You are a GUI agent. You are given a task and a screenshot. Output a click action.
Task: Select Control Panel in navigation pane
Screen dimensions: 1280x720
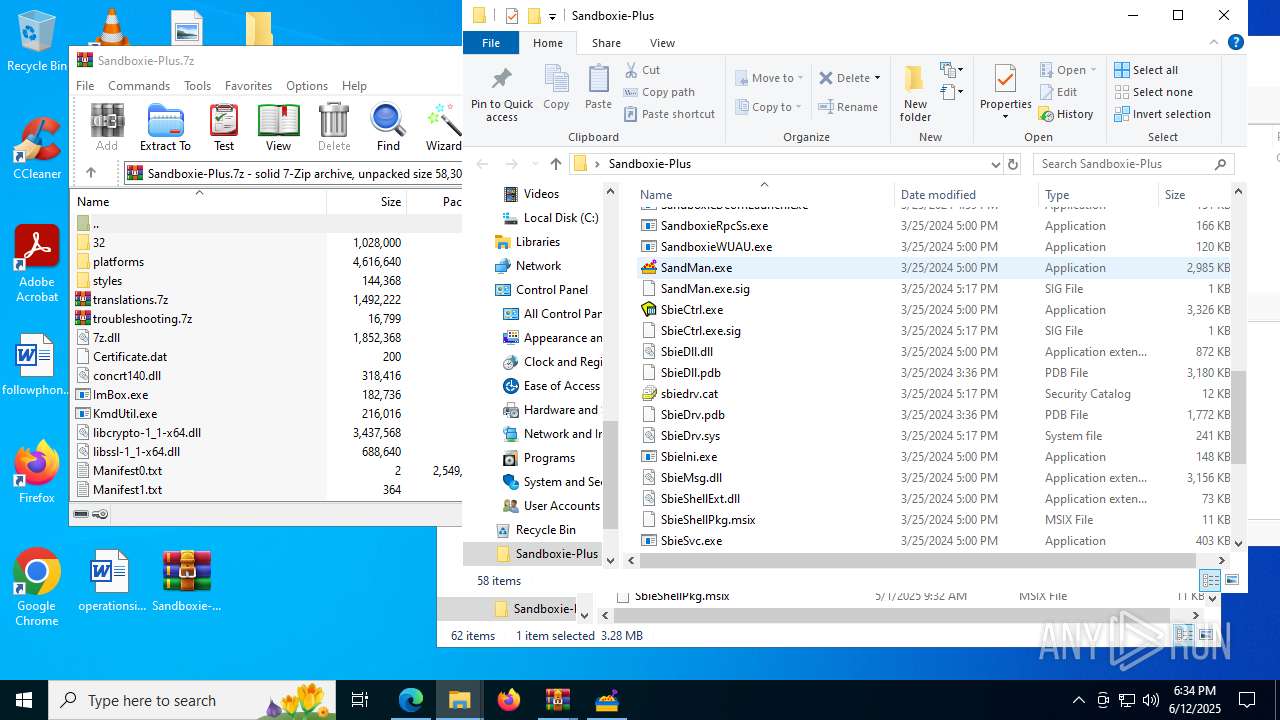(551, 290)
